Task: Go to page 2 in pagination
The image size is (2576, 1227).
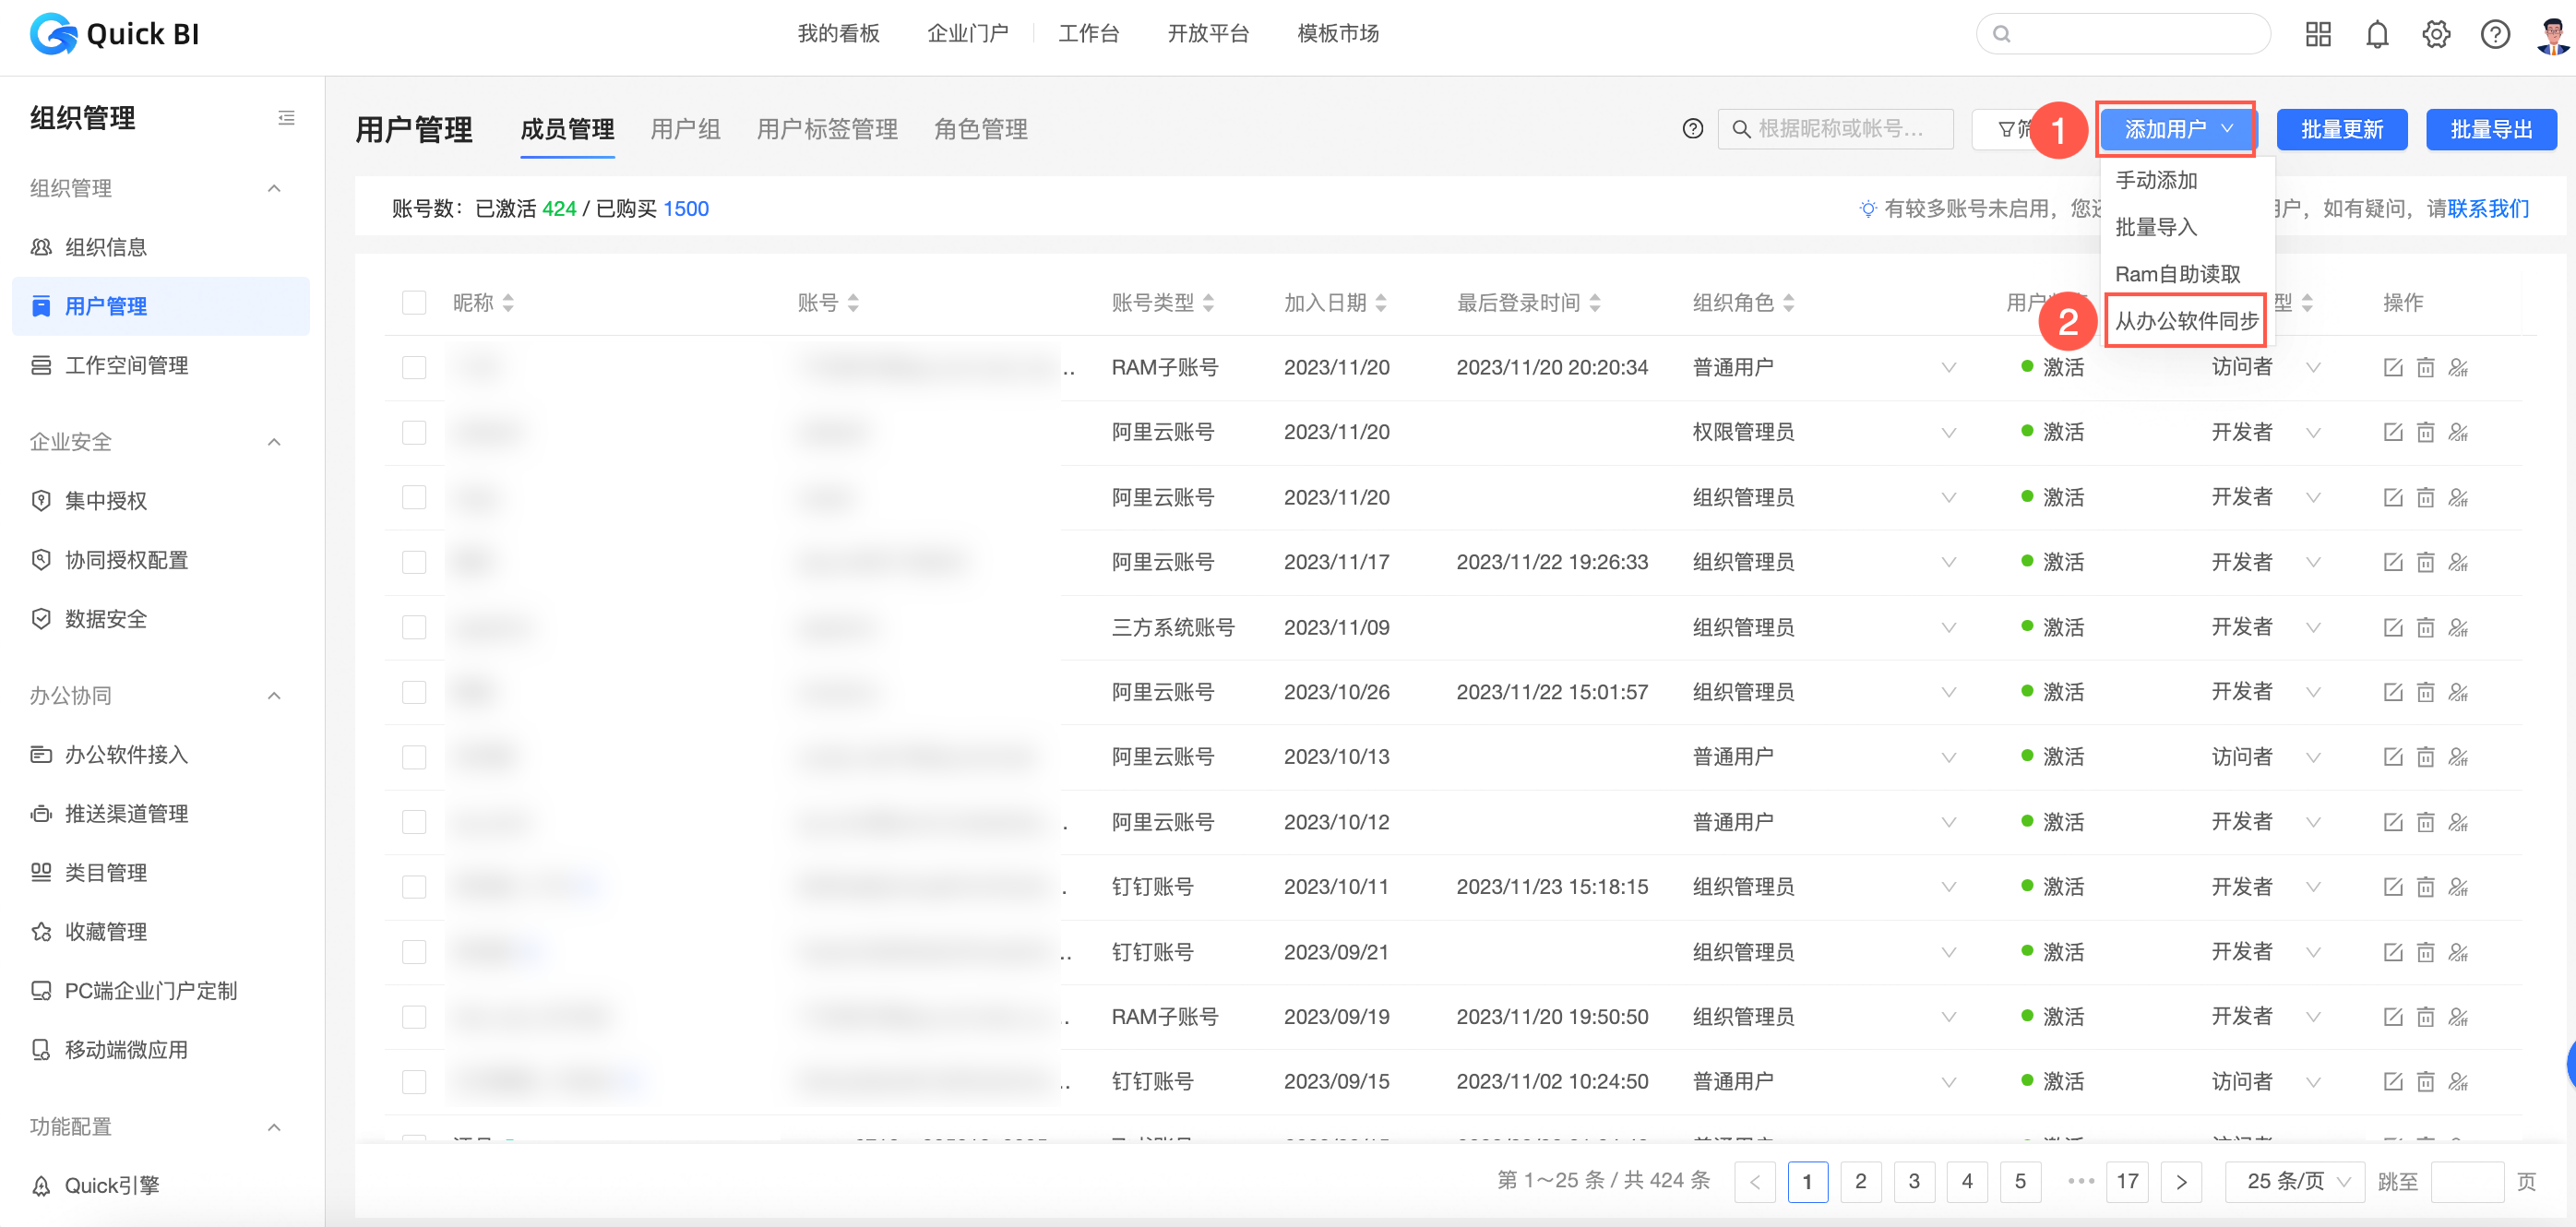Action: coord(1860,1181)
